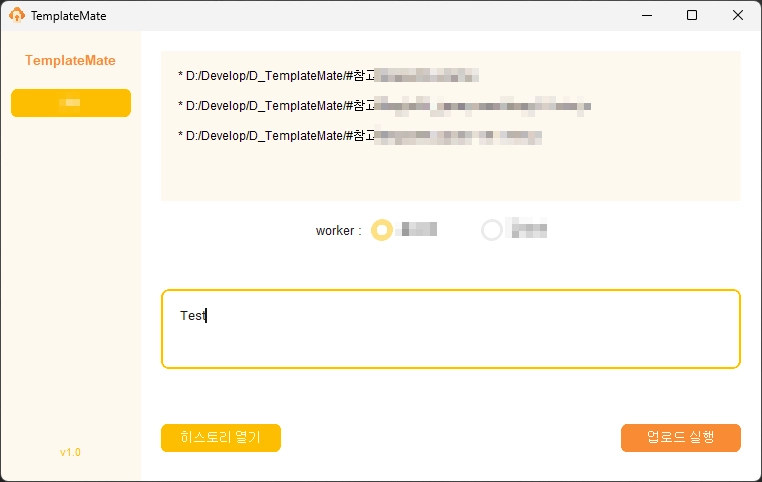The width and height of the screenshot is (762, 482).
Task: Minimize the TemplateMate window
Action: click(x=645, y=16)
